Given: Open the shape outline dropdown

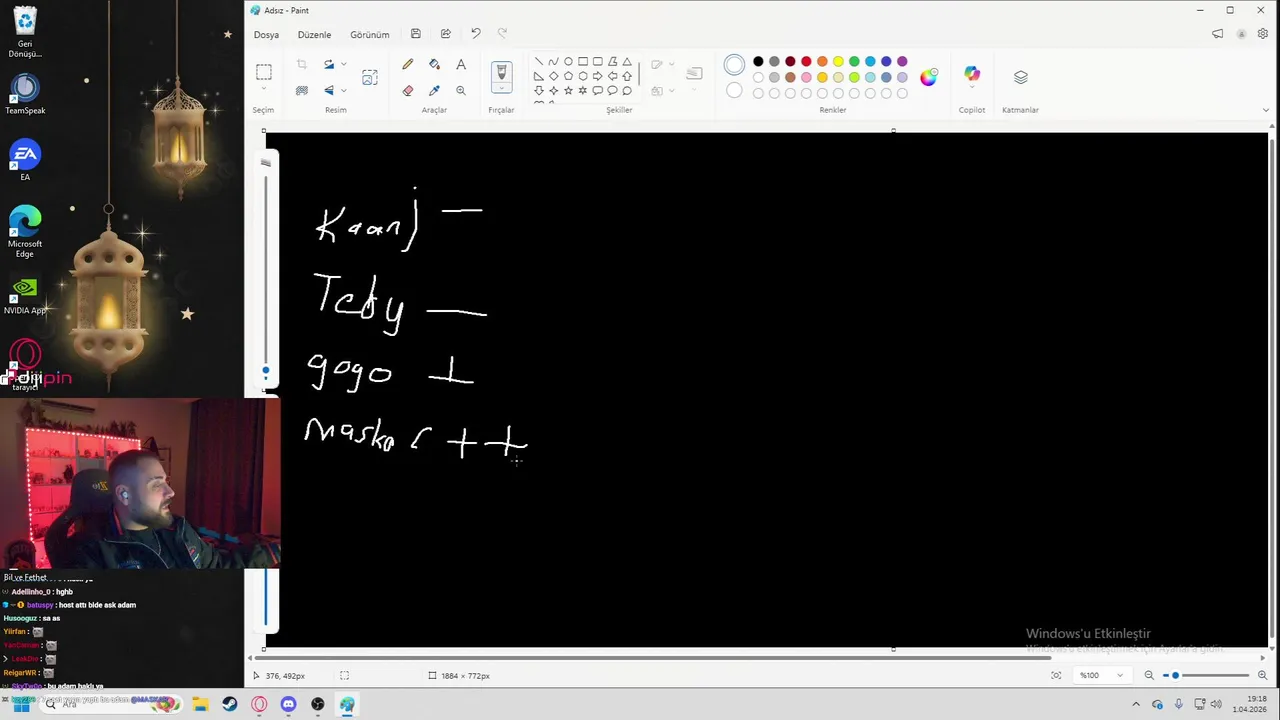Looking at the screenshot, I should (671, 64).
